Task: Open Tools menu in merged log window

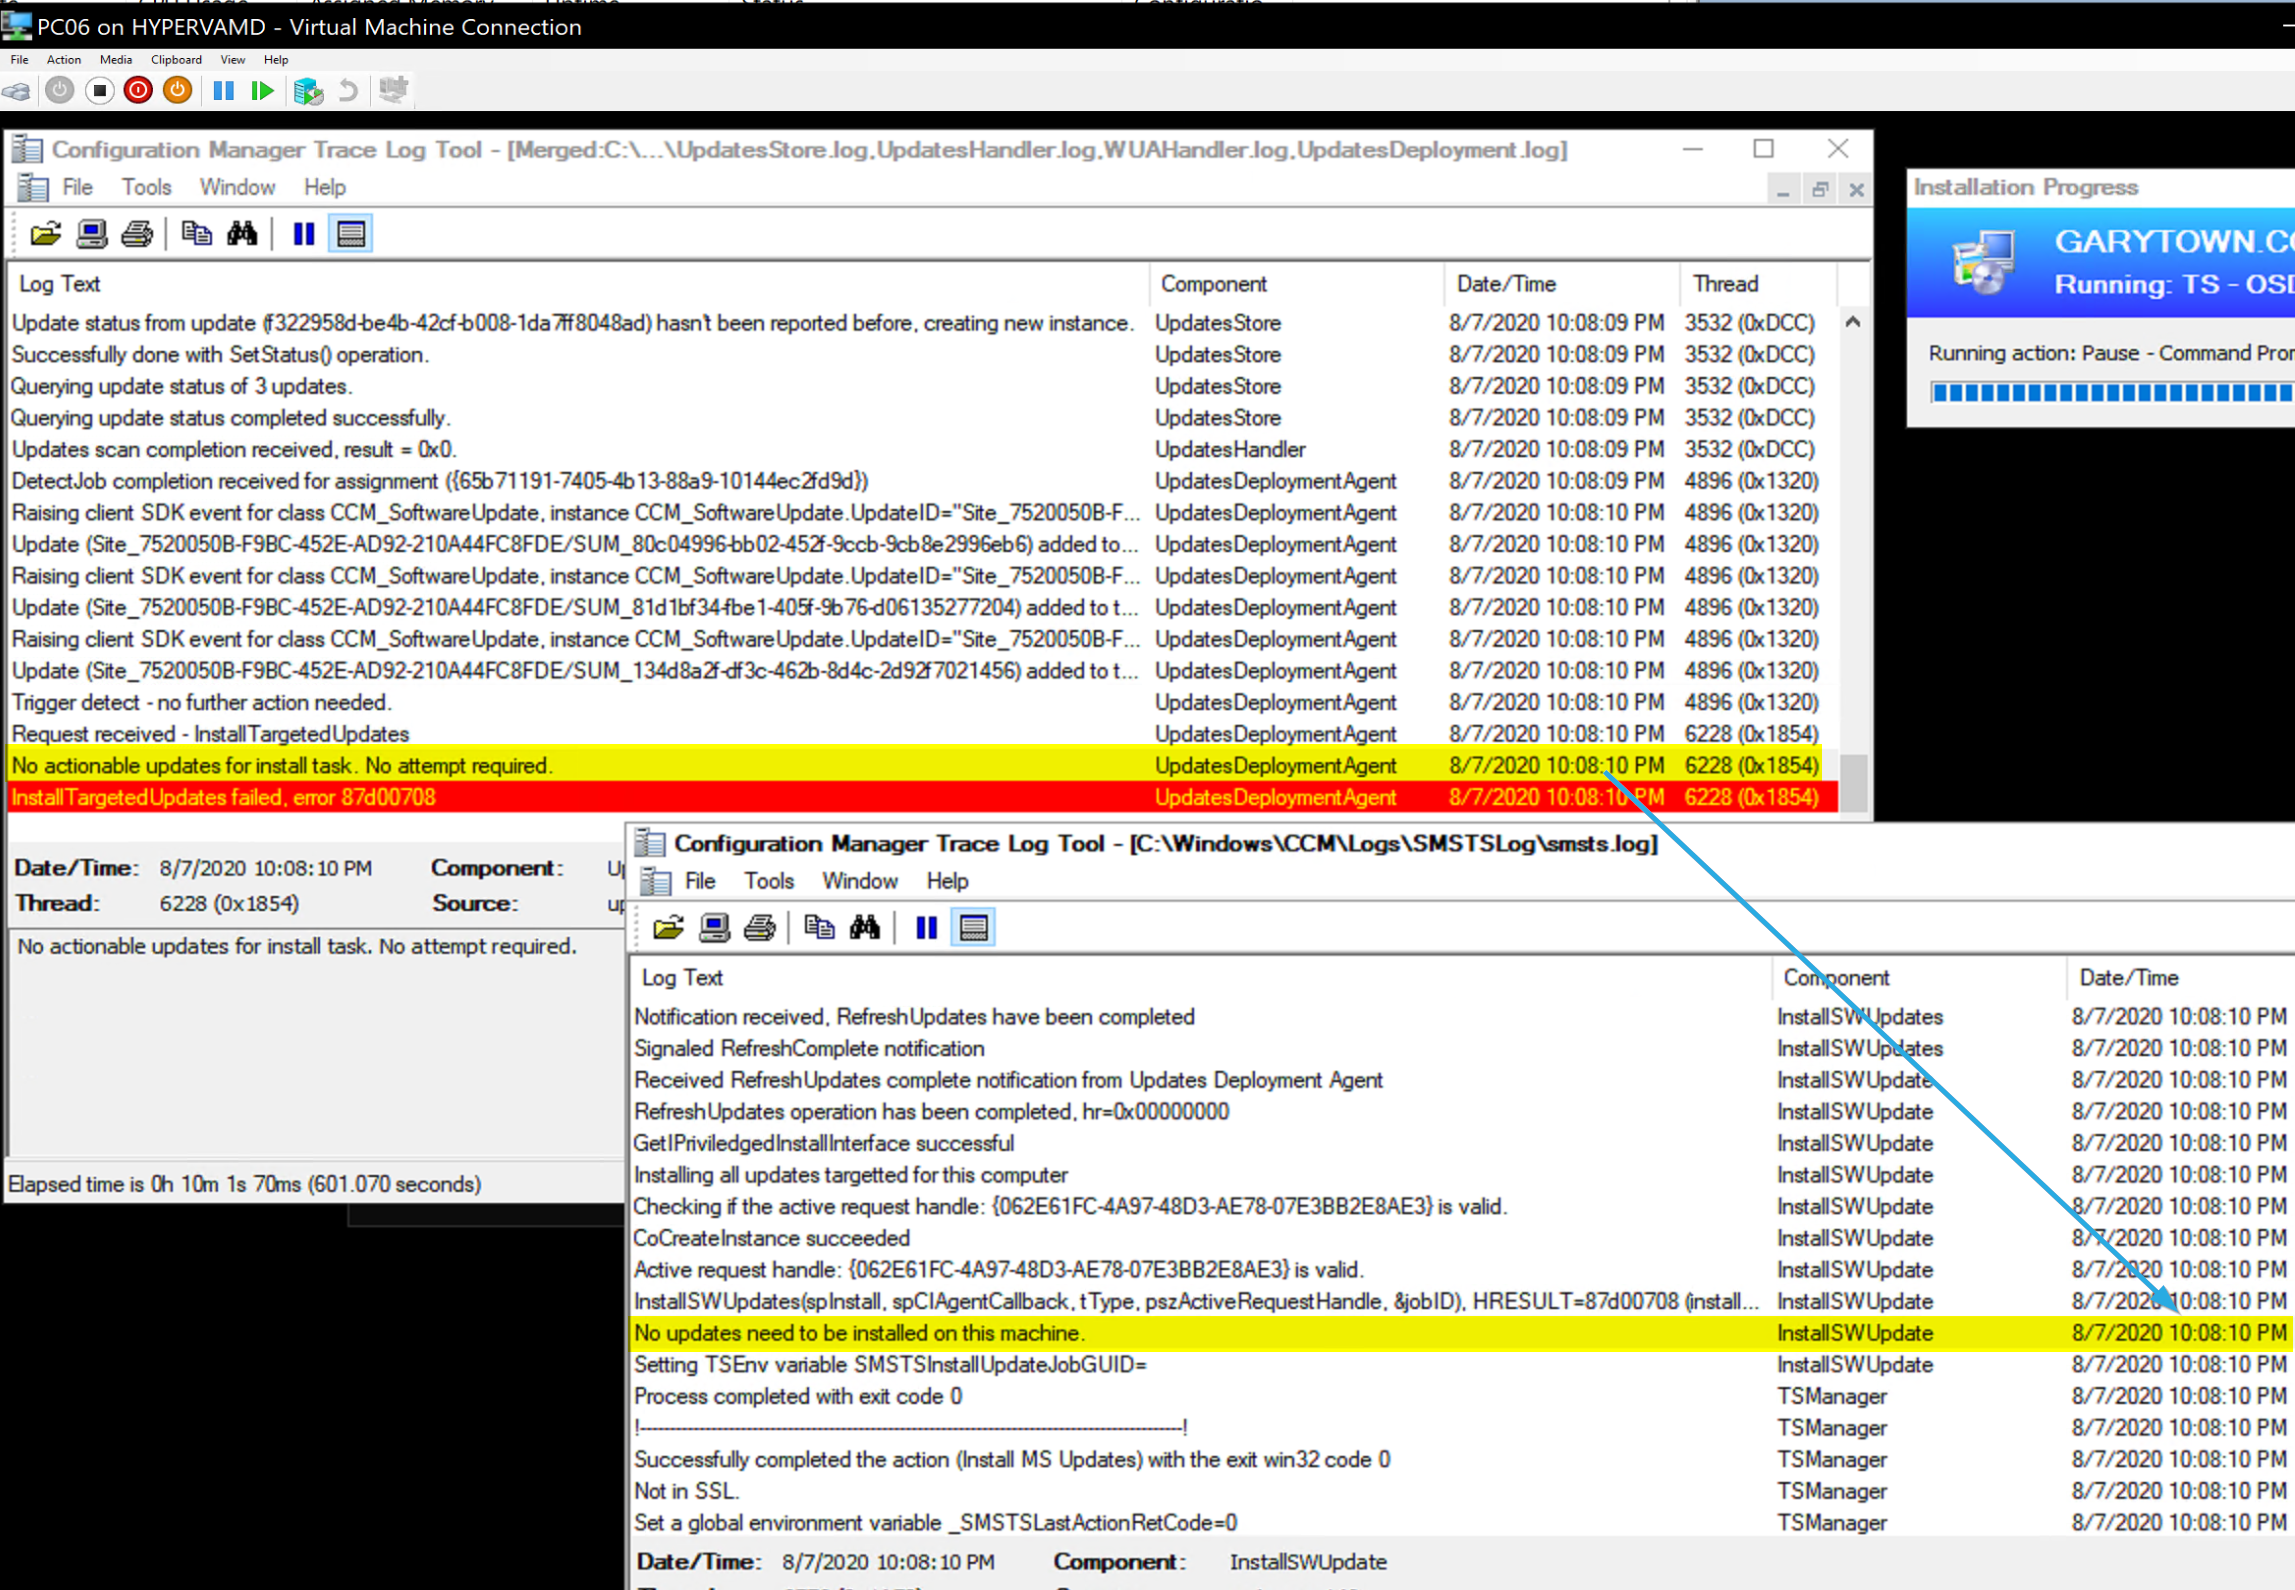Action: click(146, 187)
